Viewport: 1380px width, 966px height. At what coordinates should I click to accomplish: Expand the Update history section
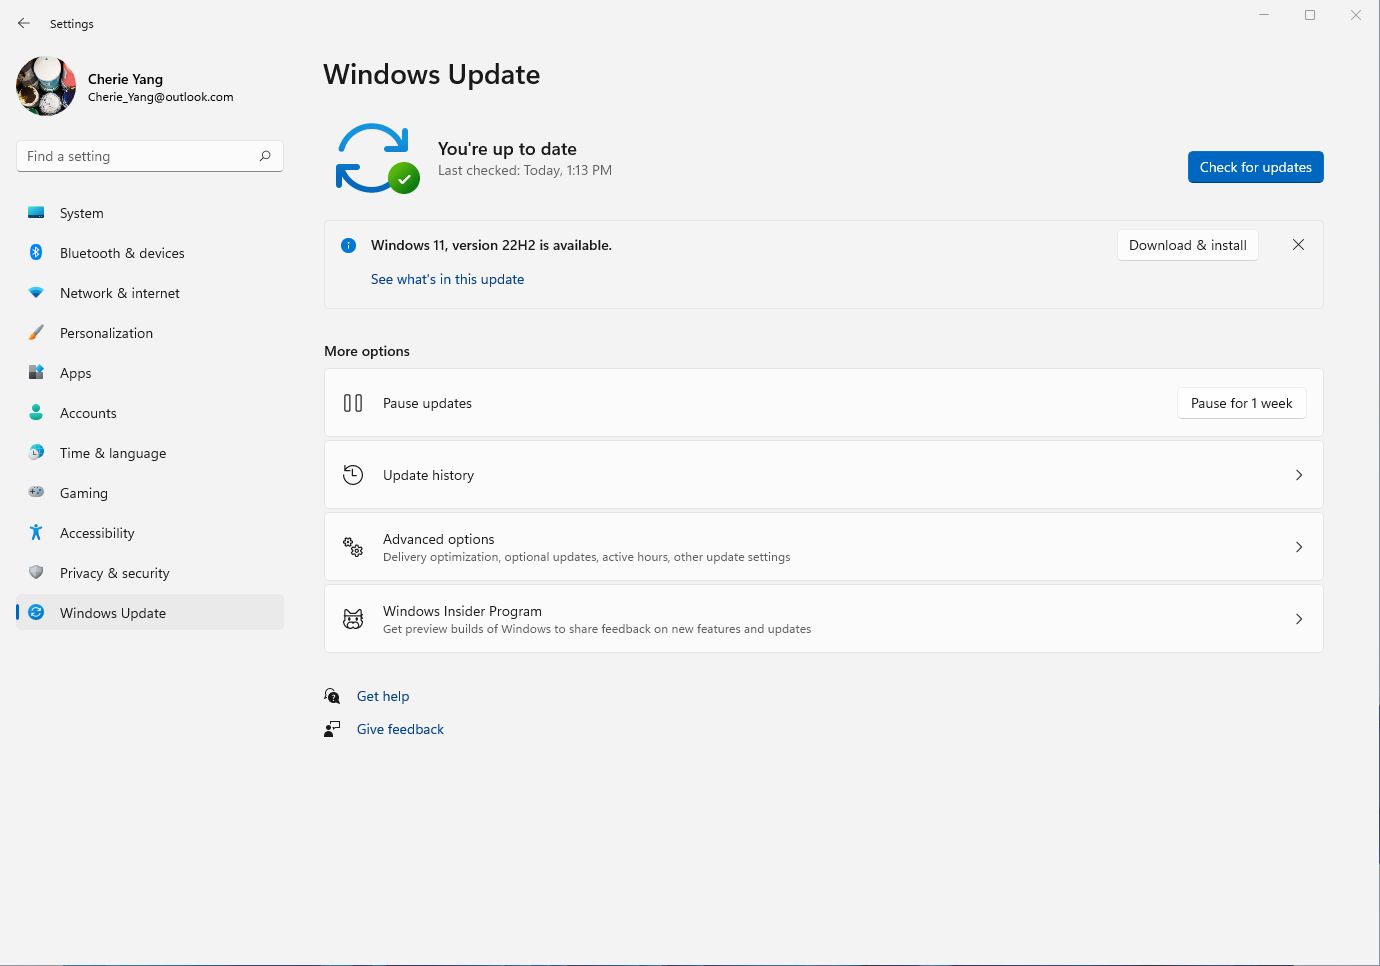1299,475
